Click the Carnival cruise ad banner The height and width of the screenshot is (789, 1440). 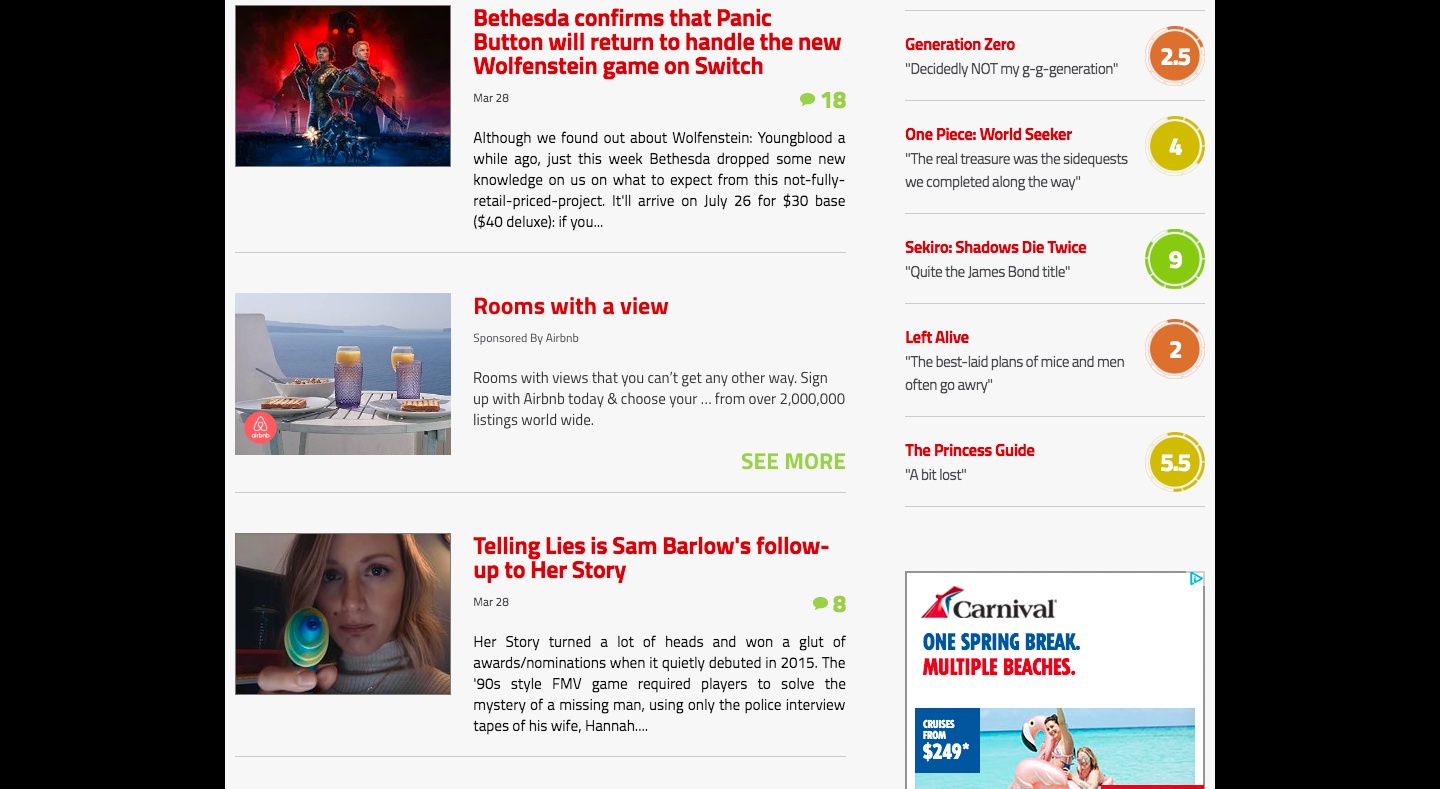1055,680
